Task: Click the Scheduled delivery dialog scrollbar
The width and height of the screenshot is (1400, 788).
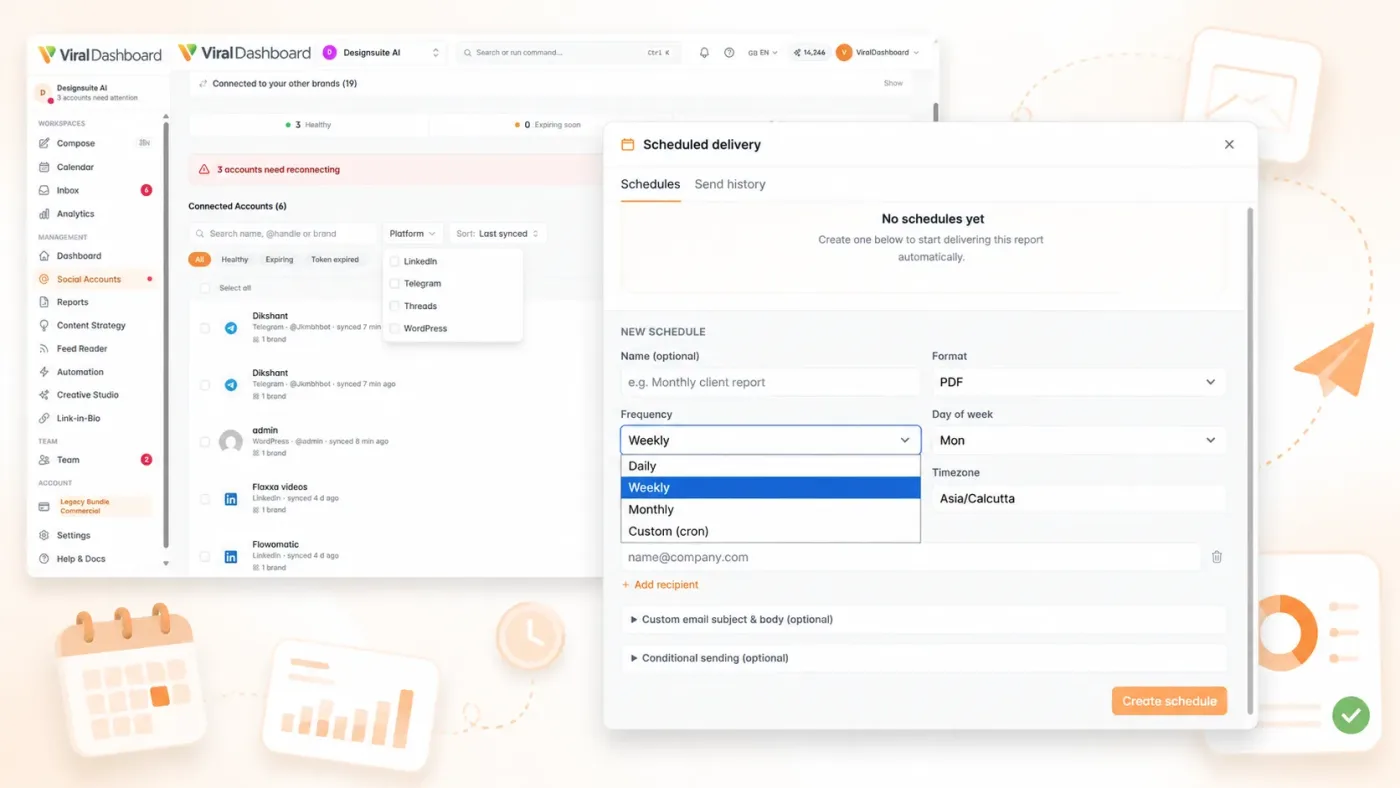Action: click(x=1249, y=460)
